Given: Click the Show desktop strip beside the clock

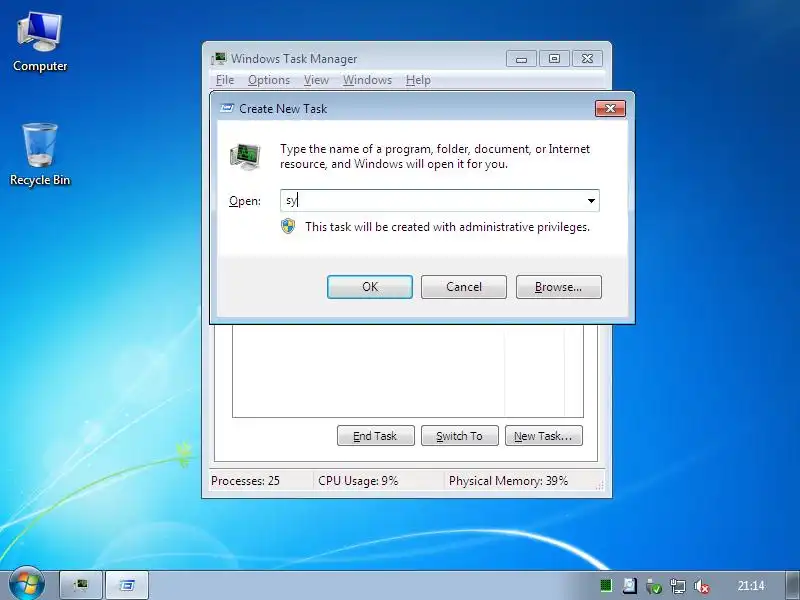Looking at the screenshot, I should pos(792,586).
